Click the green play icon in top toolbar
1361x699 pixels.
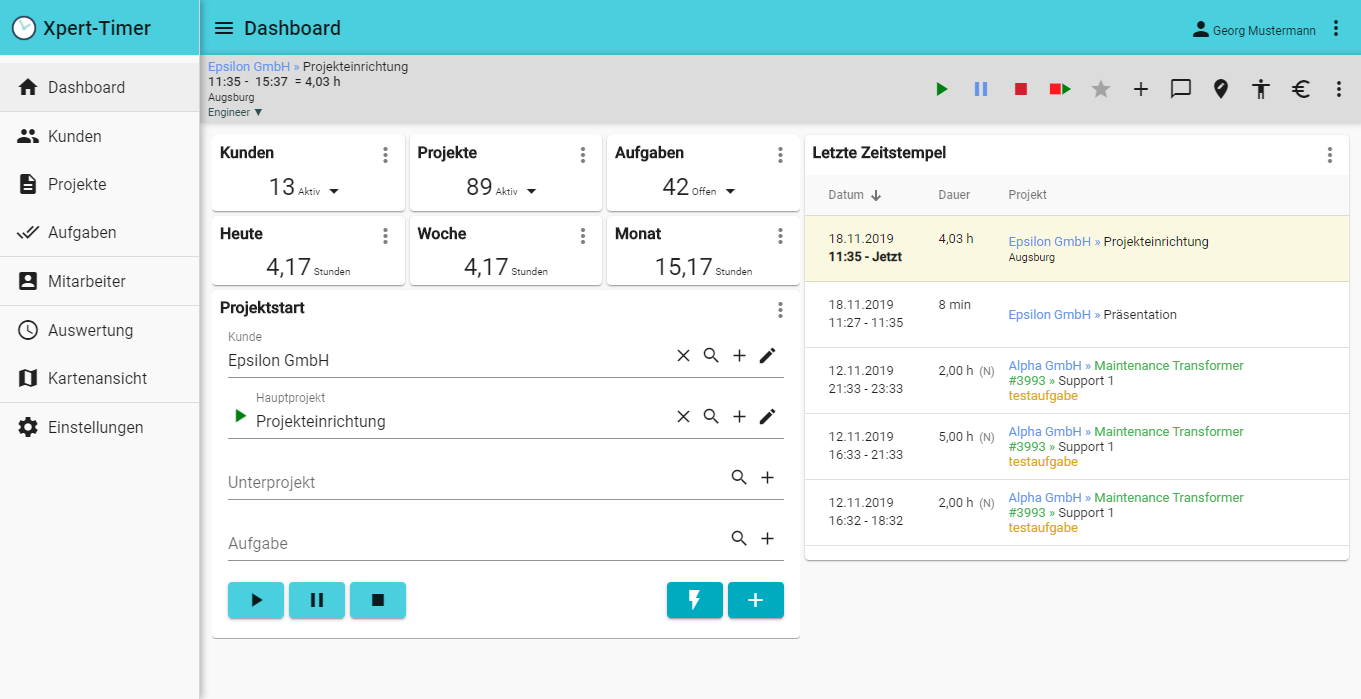[941, 89]
